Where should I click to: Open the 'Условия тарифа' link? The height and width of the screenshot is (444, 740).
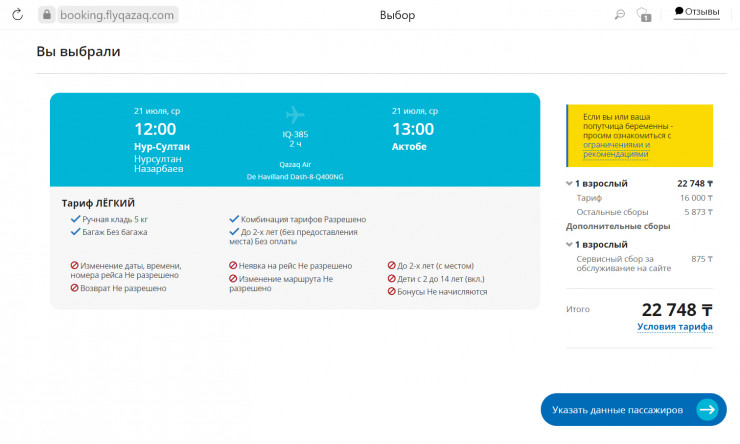pyautogui.click(x=674, y=327)
